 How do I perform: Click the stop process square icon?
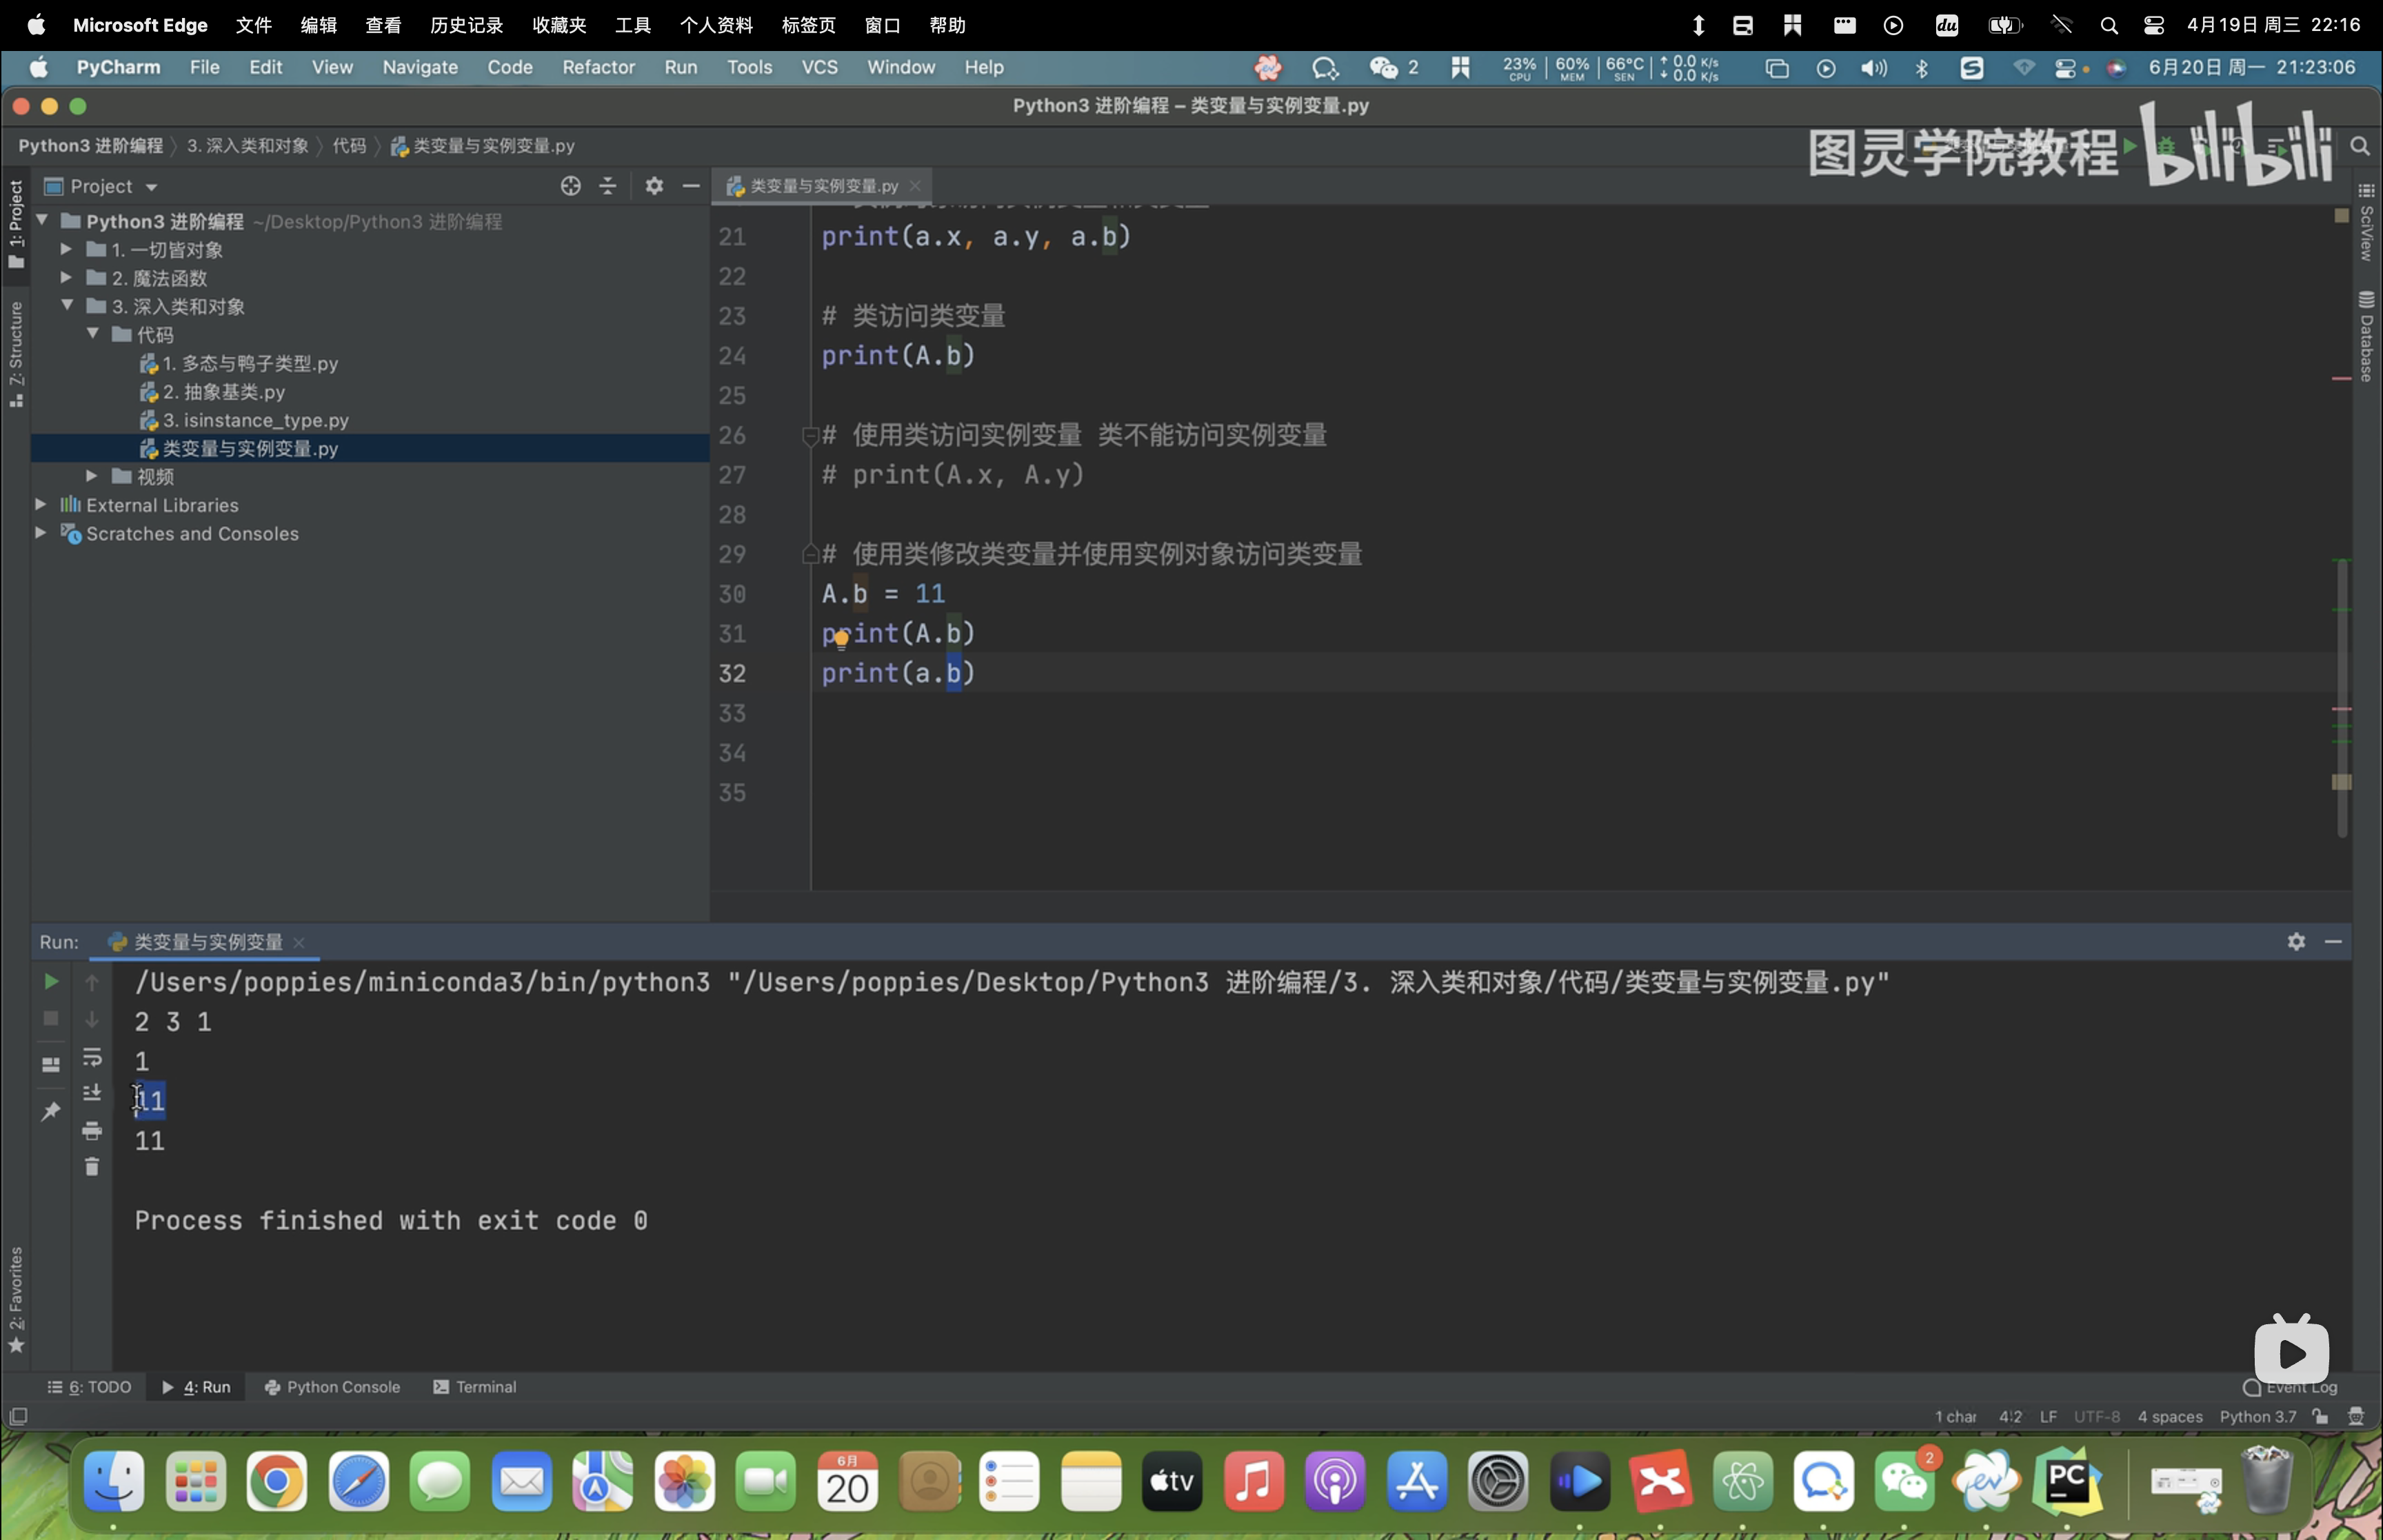click(x=51, y=1019)
